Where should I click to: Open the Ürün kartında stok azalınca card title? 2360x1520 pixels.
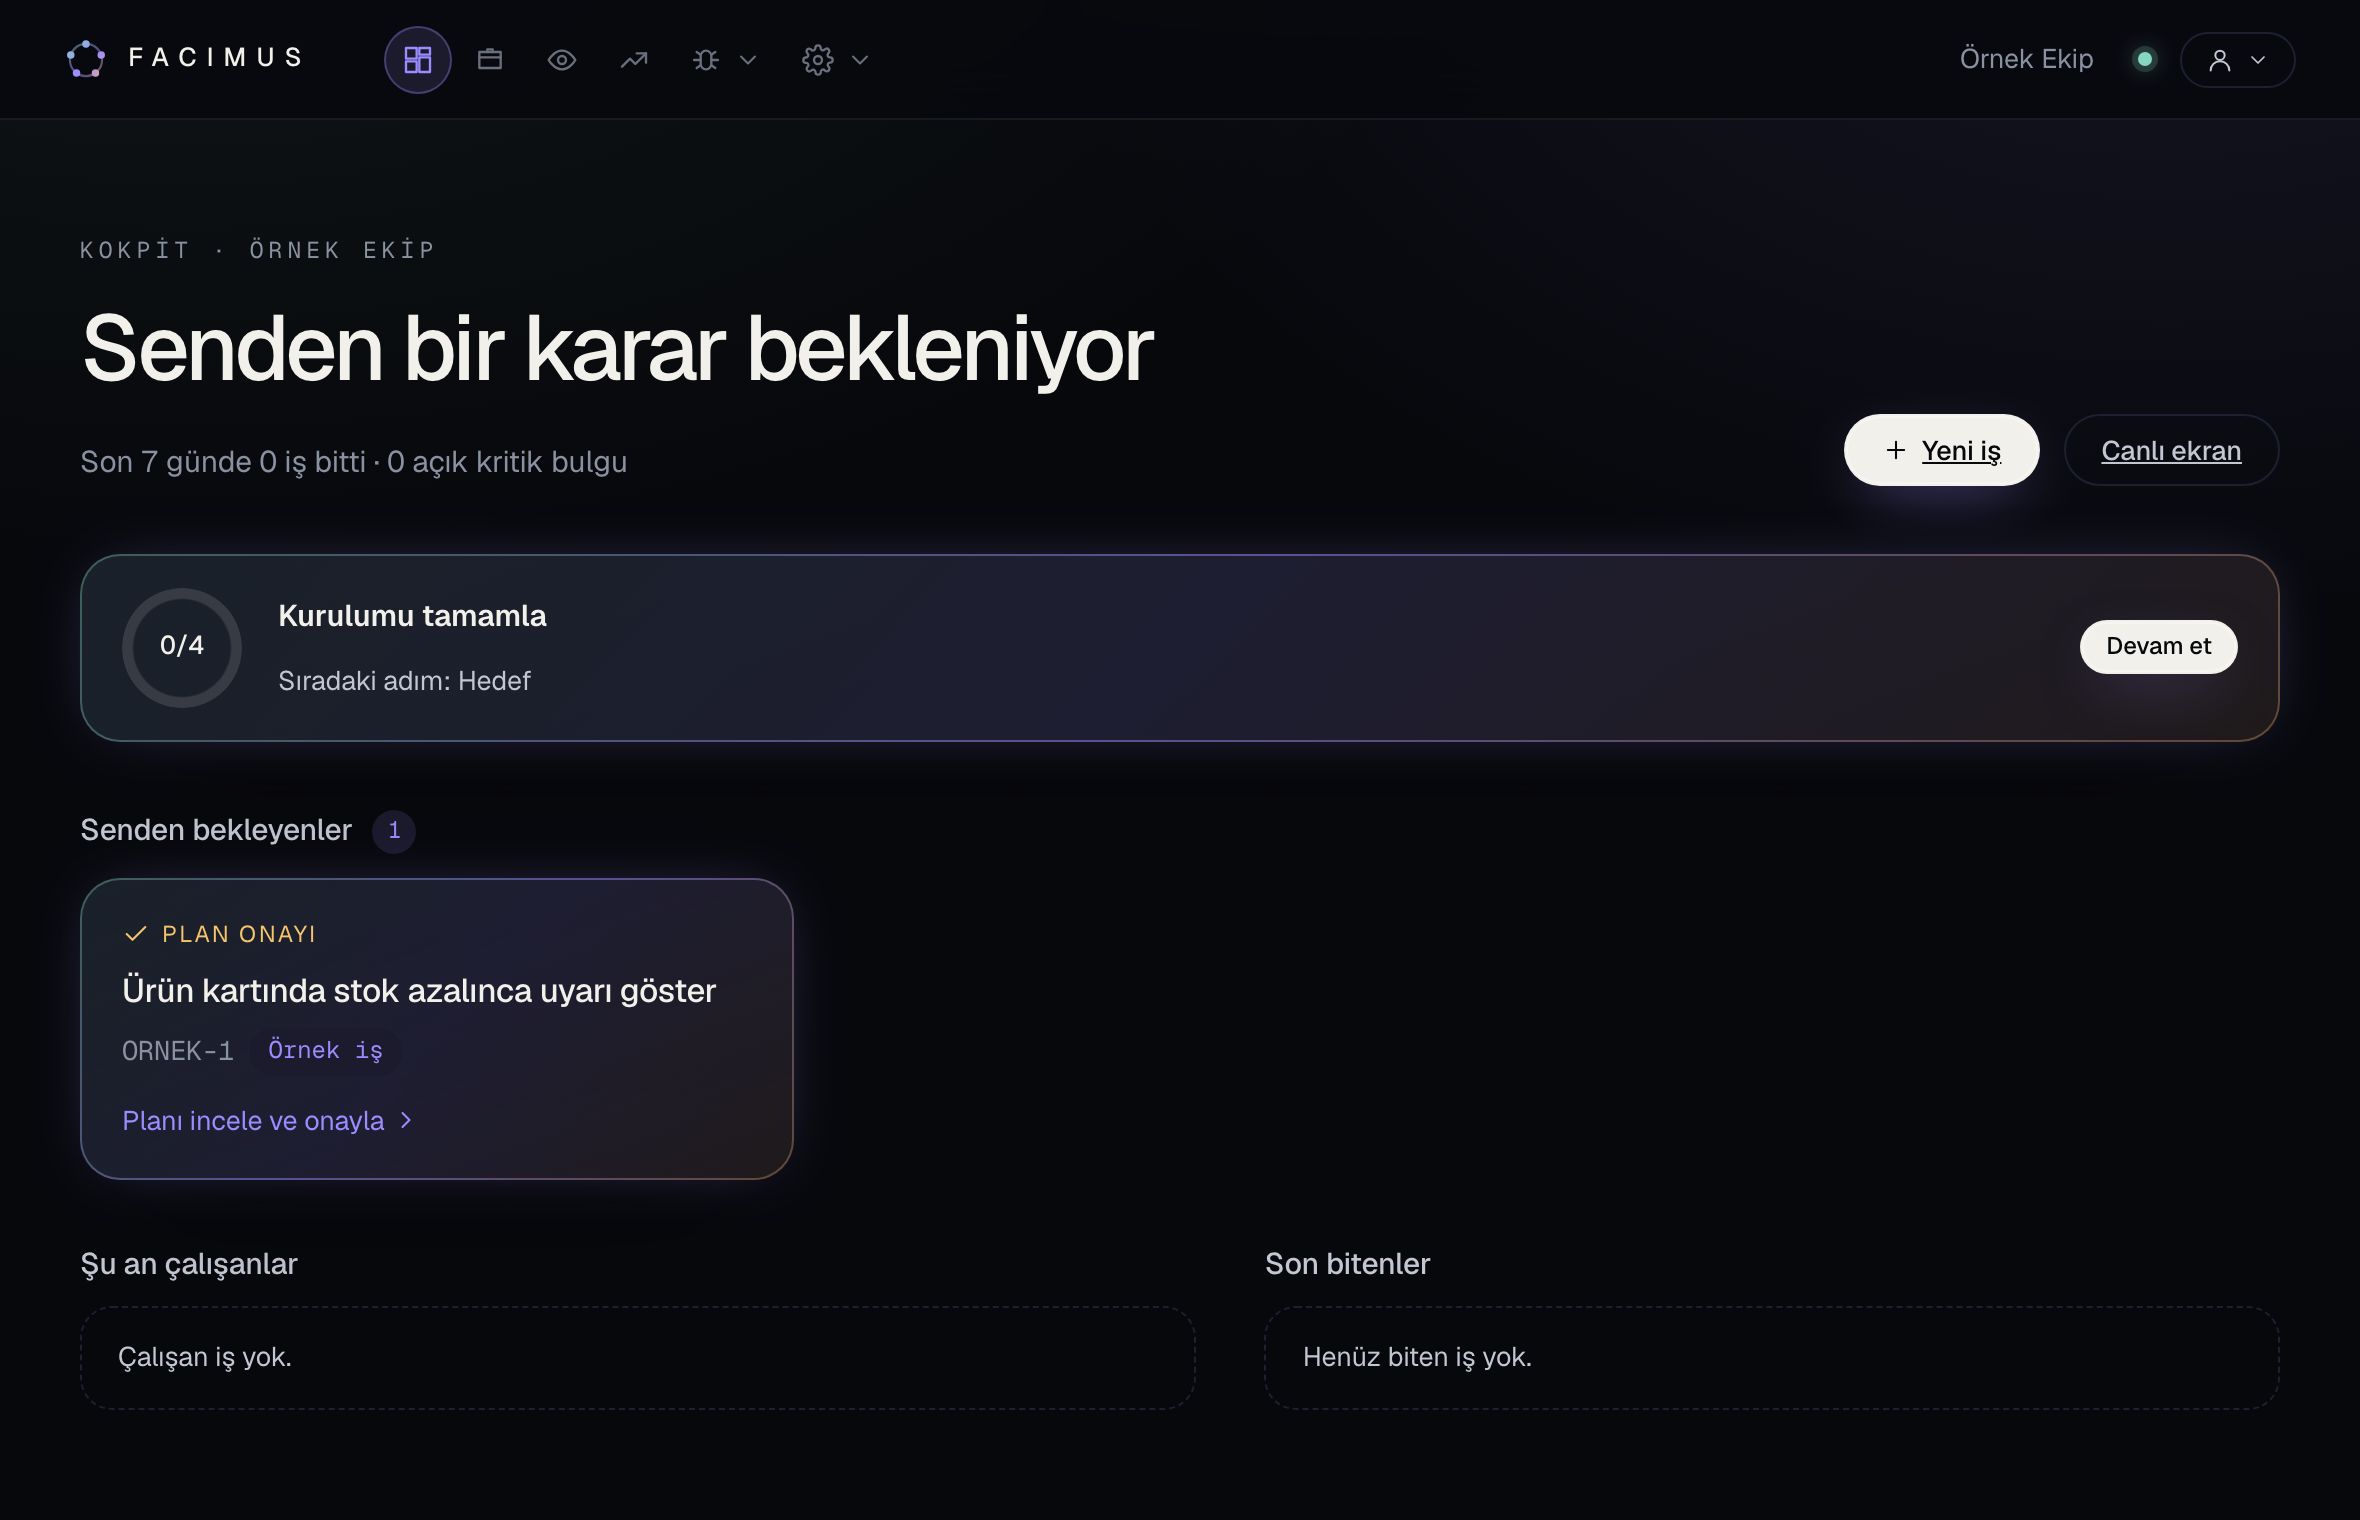pyautogui.click(x=419, y=991)
